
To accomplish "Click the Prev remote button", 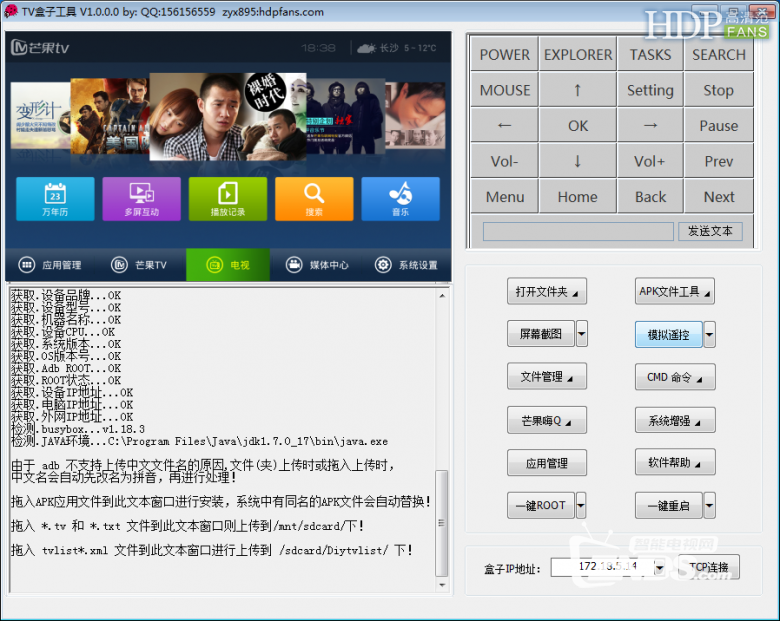I will click(x=719, y=161).
